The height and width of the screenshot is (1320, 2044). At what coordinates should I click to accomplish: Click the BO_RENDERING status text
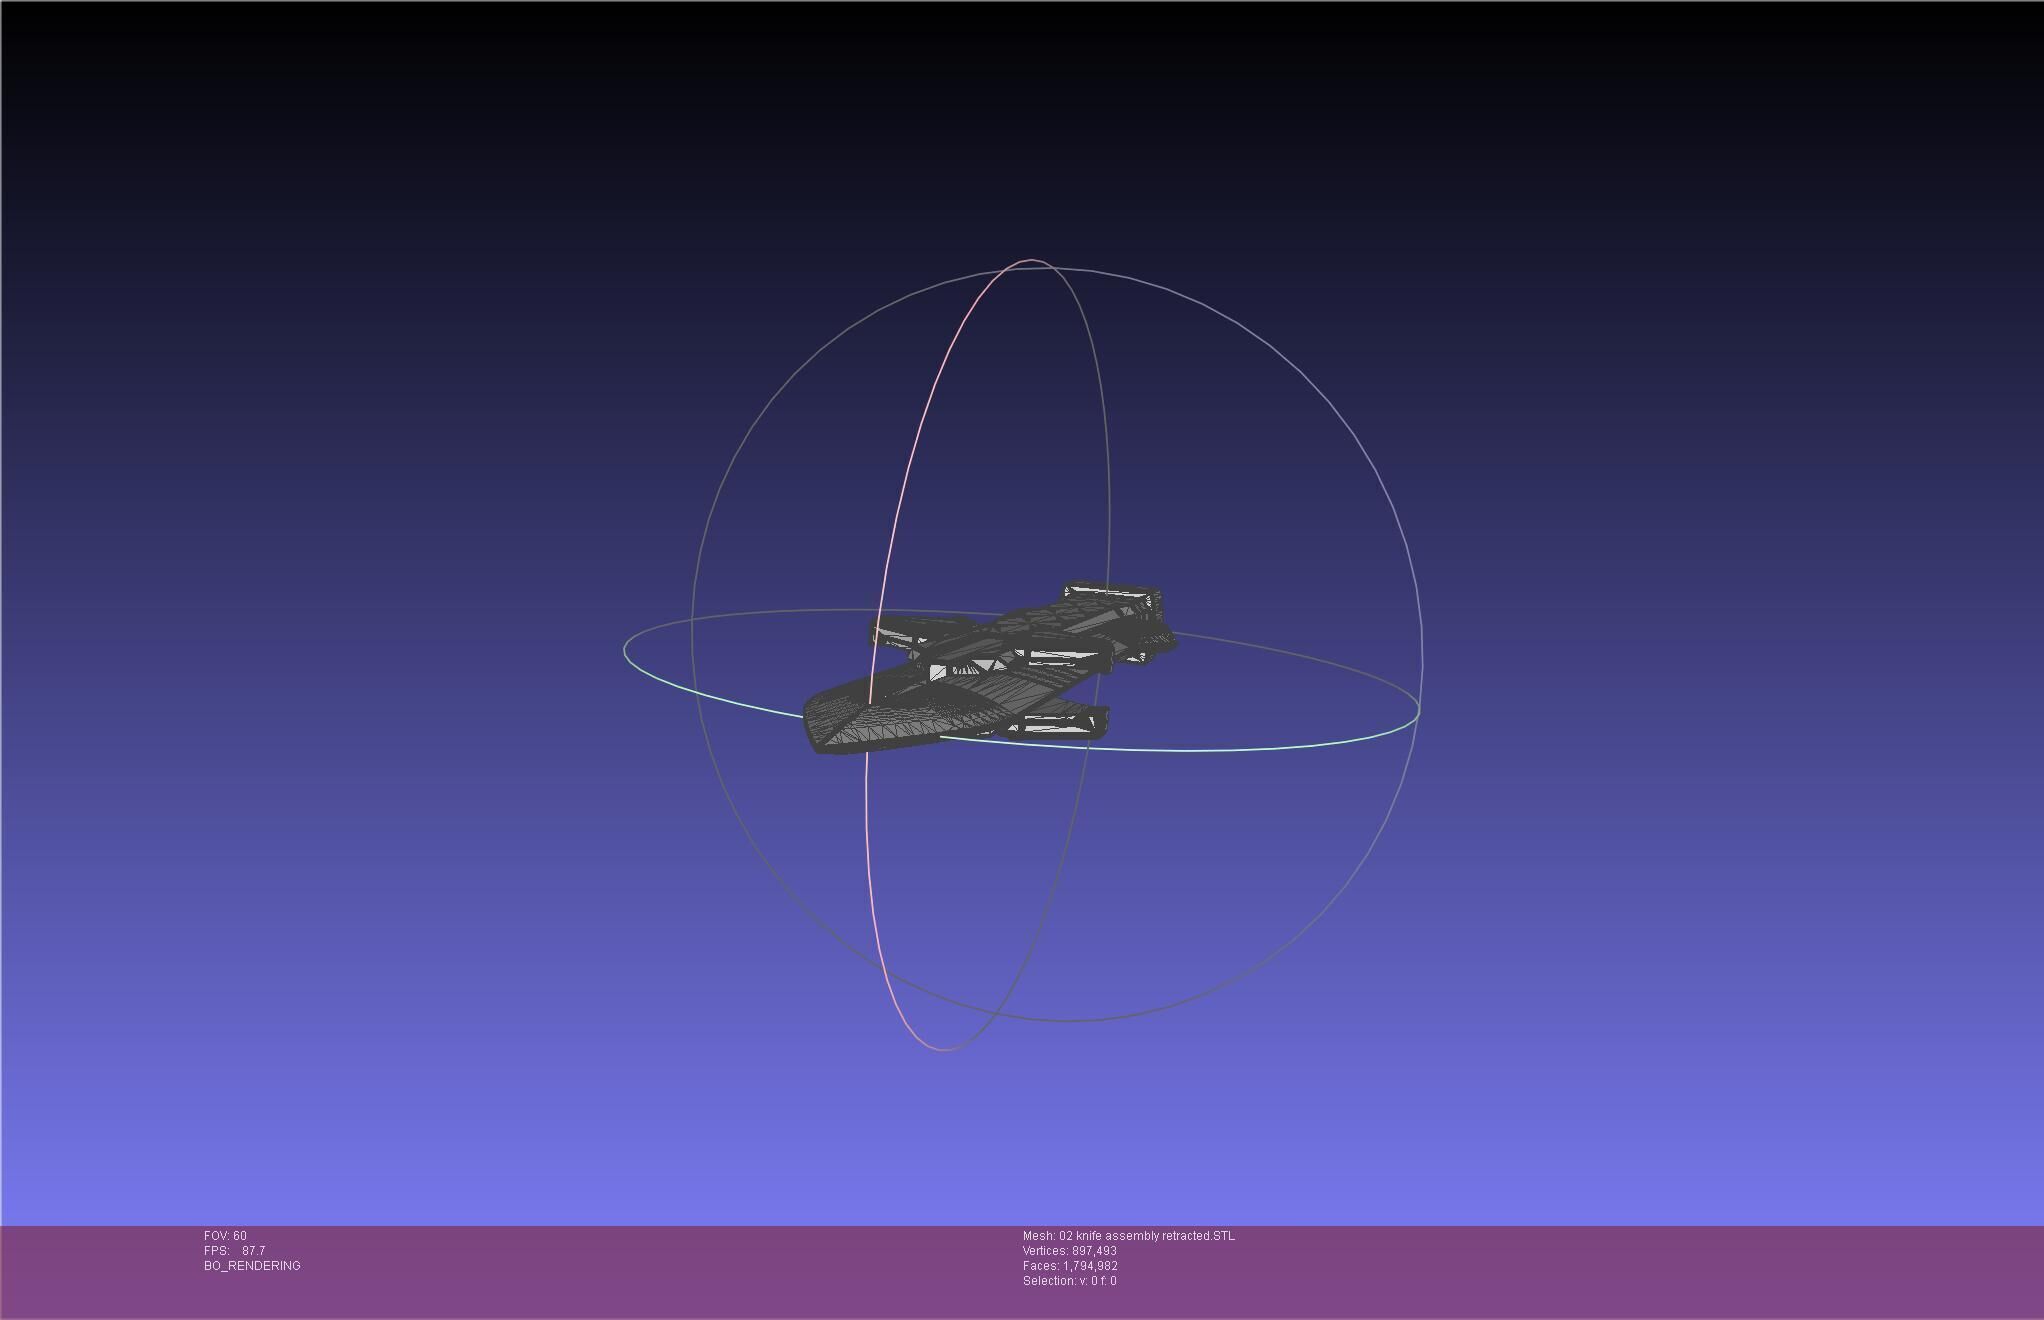252,1266
